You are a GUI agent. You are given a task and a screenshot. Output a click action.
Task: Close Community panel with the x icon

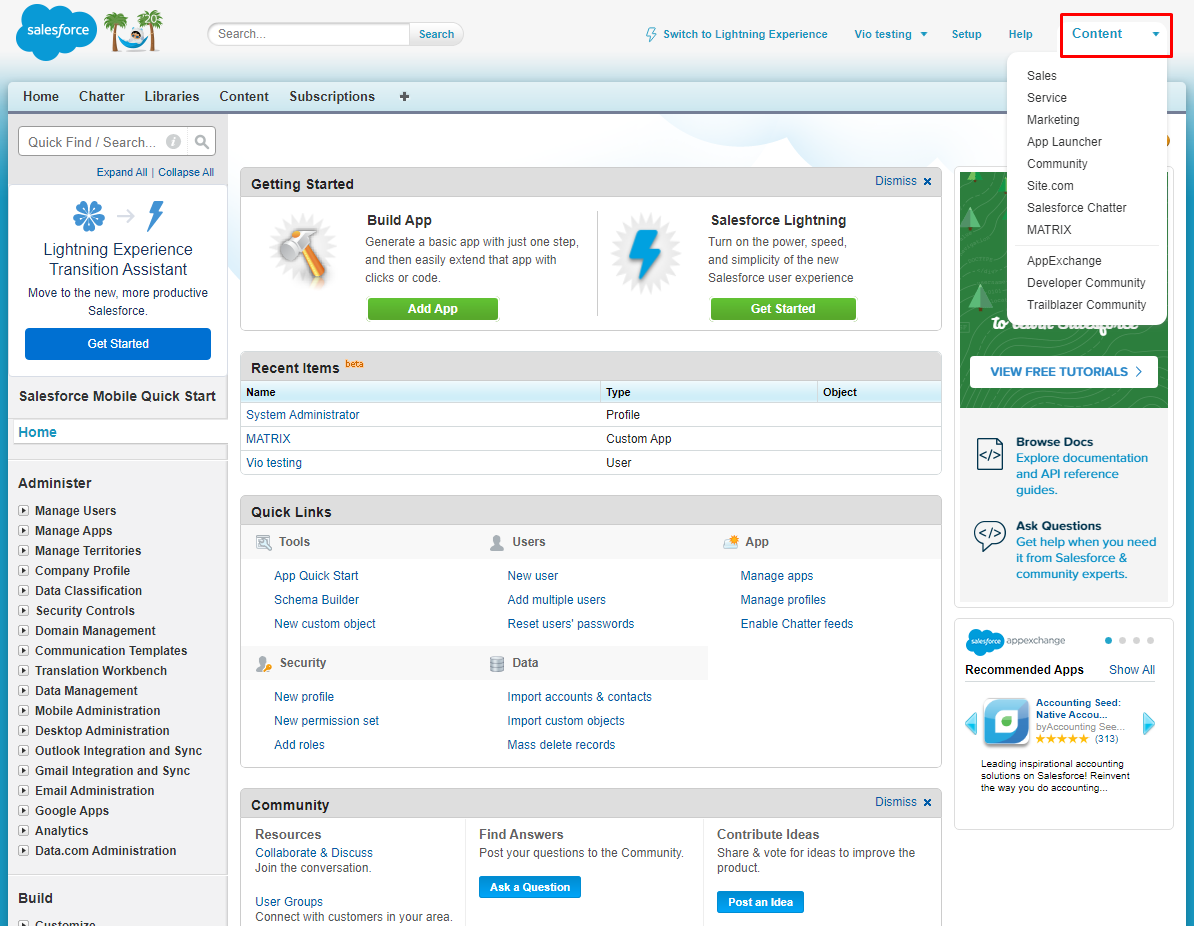[x=927, y=803]
